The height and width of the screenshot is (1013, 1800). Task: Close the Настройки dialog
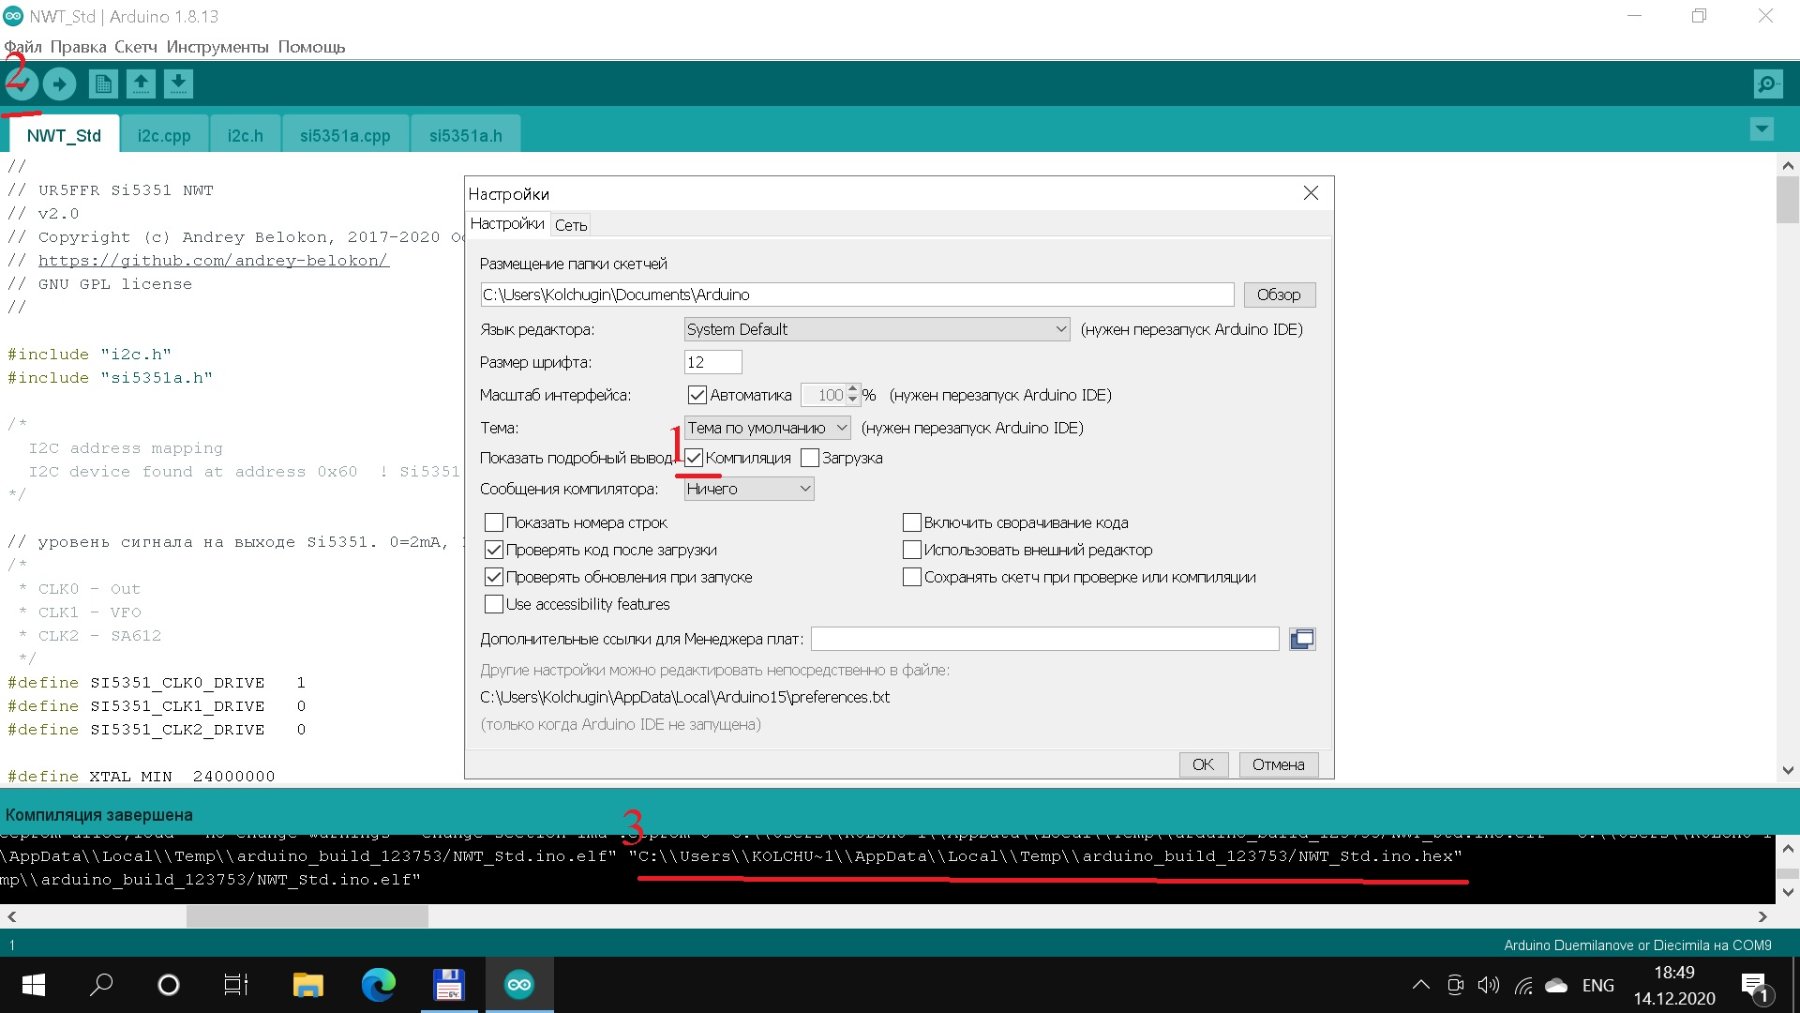[1311, 193]
